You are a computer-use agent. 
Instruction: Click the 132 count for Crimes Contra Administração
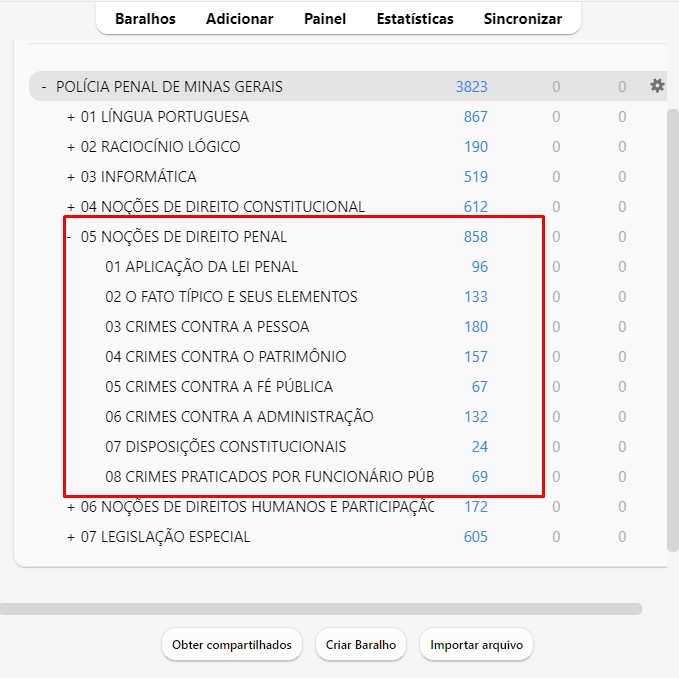(x=476, y=417)
